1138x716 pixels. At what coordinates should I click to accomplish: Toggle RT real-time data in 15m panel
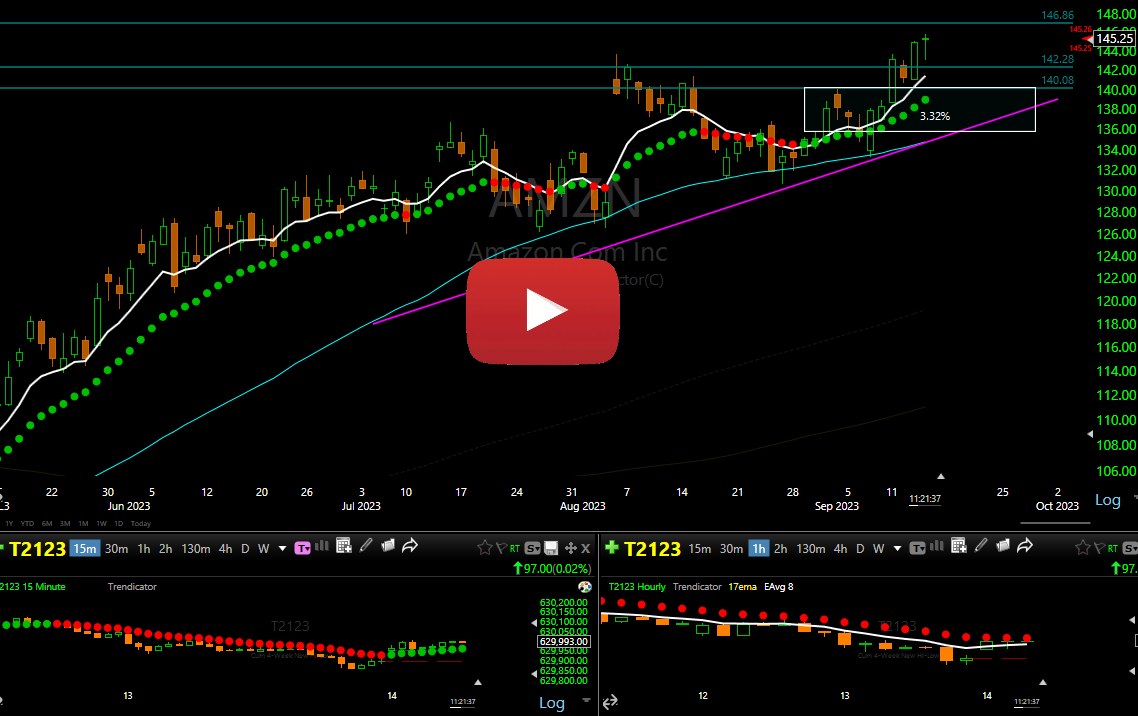click(x=515, y=548)
